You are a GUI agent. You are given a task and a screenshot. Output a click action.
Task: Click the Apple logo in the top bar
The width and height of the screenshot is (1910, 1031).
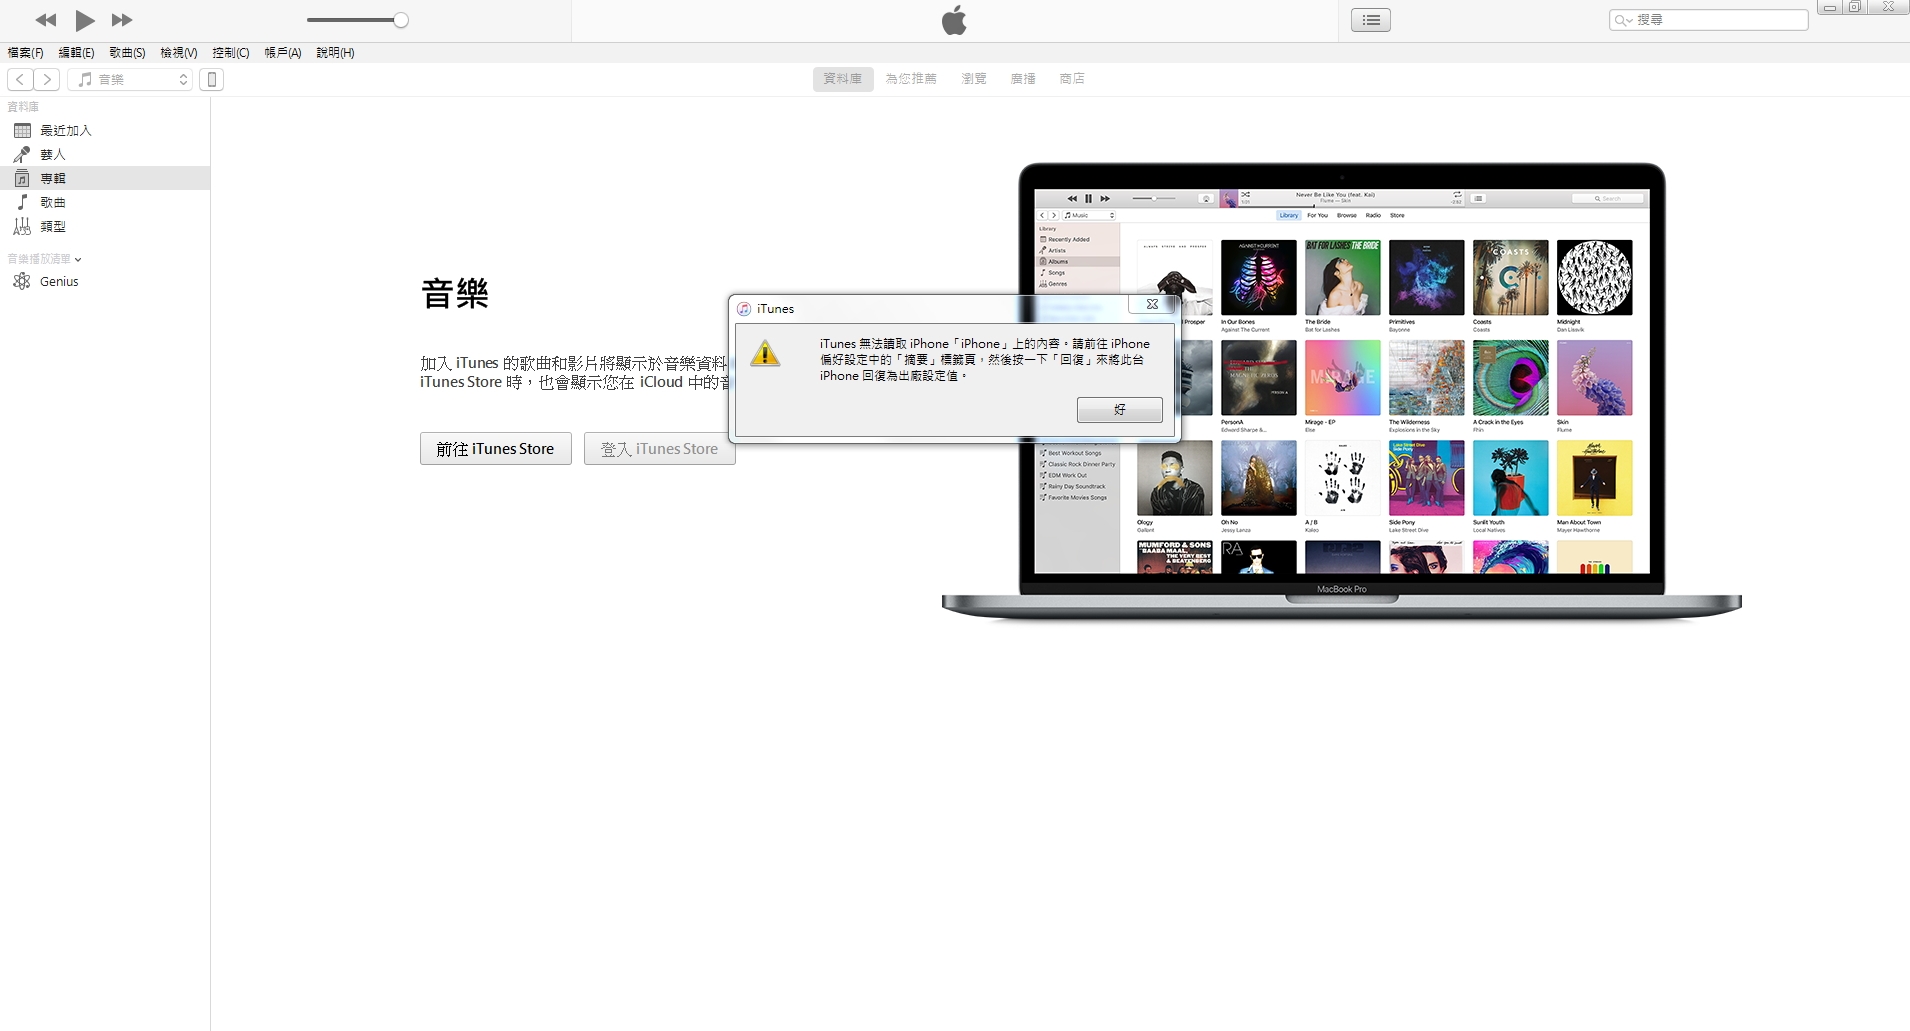[x=955, y=20]
